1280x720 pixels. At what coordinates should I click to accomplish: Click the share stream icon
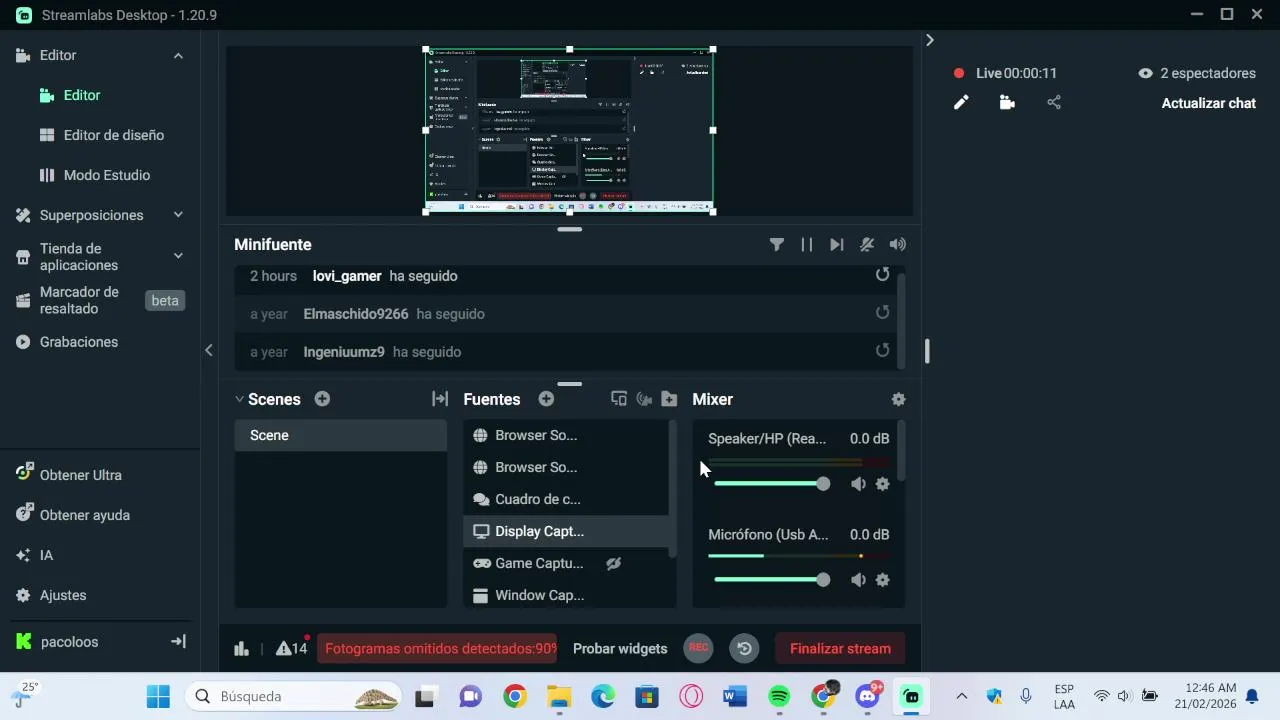(x=1054, y=103)
